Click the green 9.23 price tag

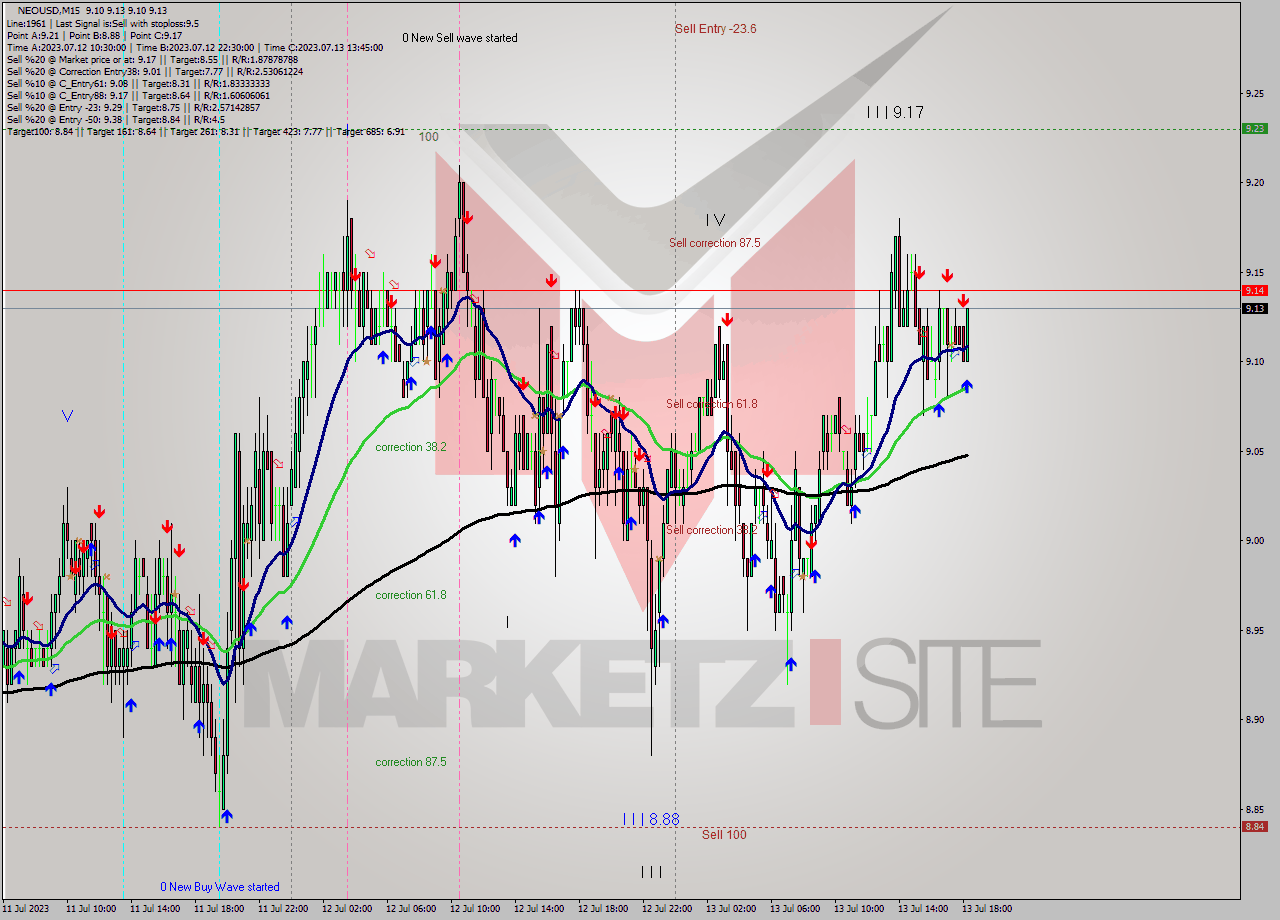point(1254,128)
